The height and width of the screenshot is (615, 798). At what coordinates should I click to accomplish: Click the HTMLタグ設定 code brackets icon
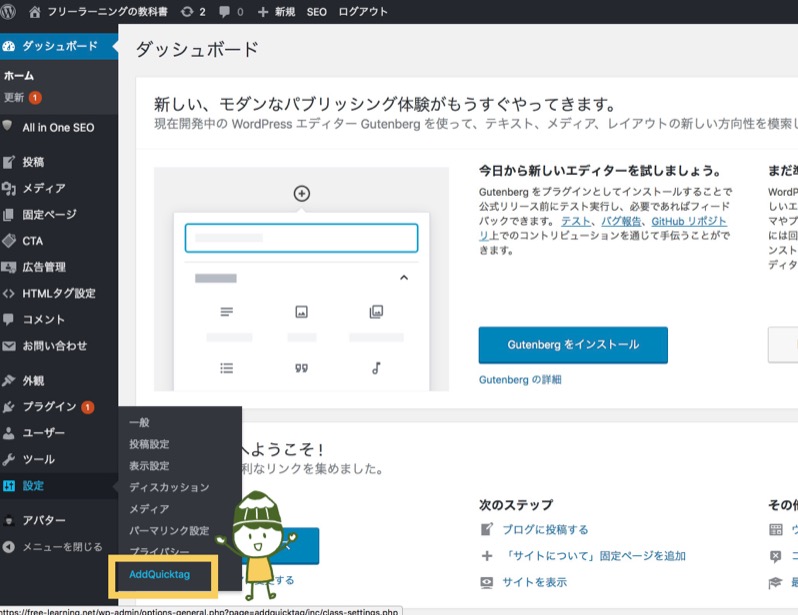pyautogui.click(x=8, y=293)
